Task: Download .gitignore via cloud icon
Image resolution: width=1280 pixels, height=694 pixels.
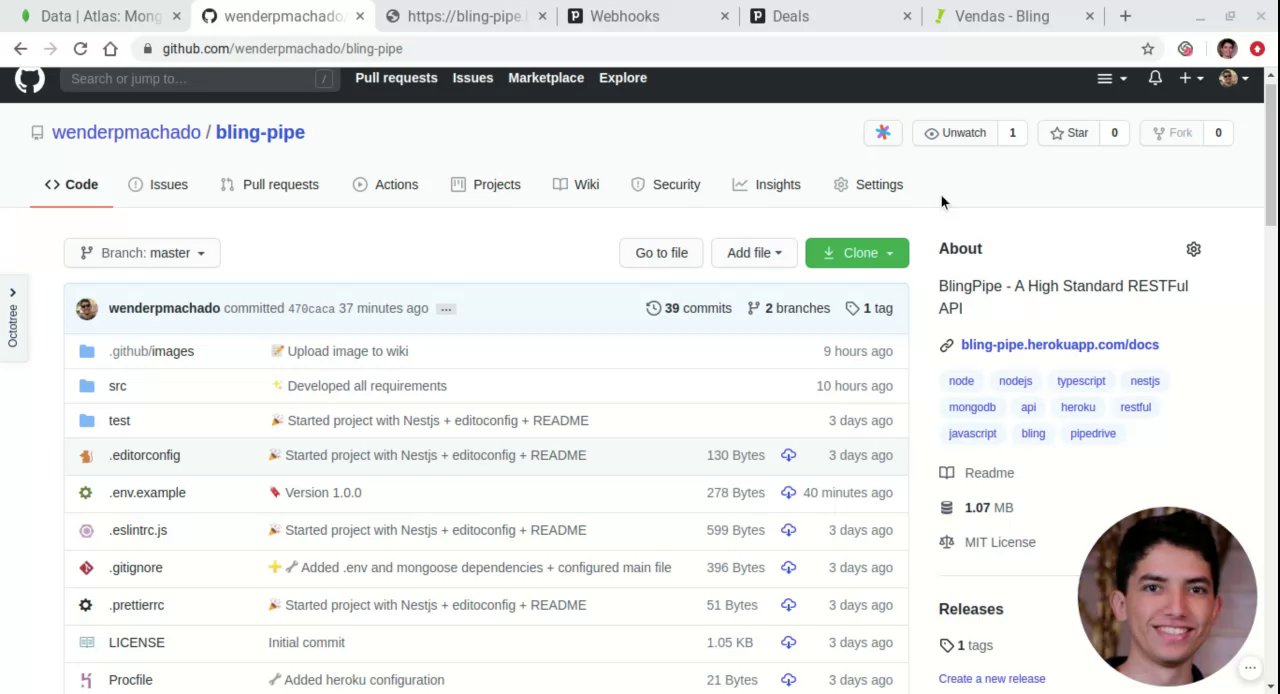Action: click(x=788, y=567)
